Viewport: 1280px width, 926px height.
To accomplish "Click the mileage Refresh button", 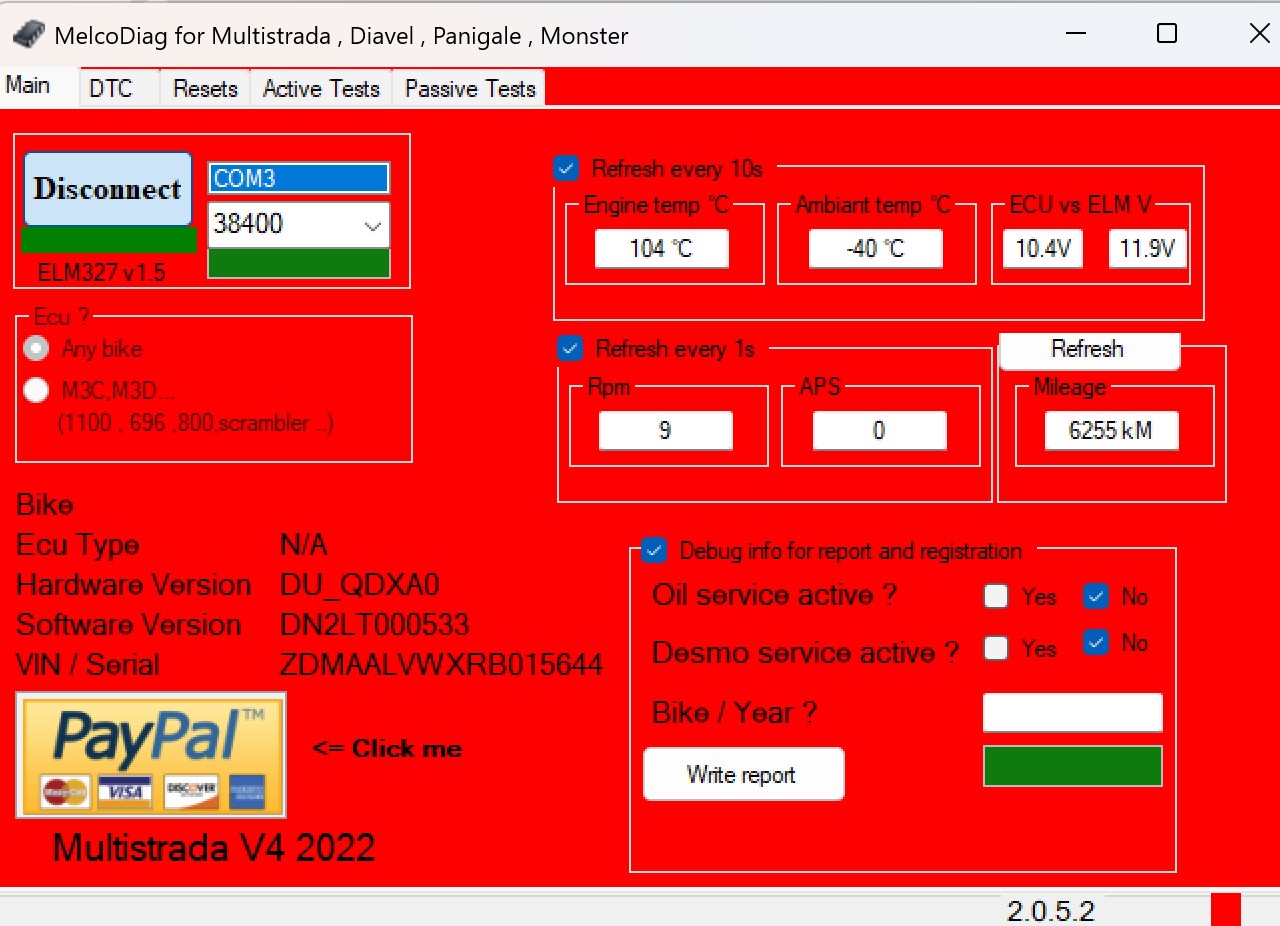I will coord(1089,349).
